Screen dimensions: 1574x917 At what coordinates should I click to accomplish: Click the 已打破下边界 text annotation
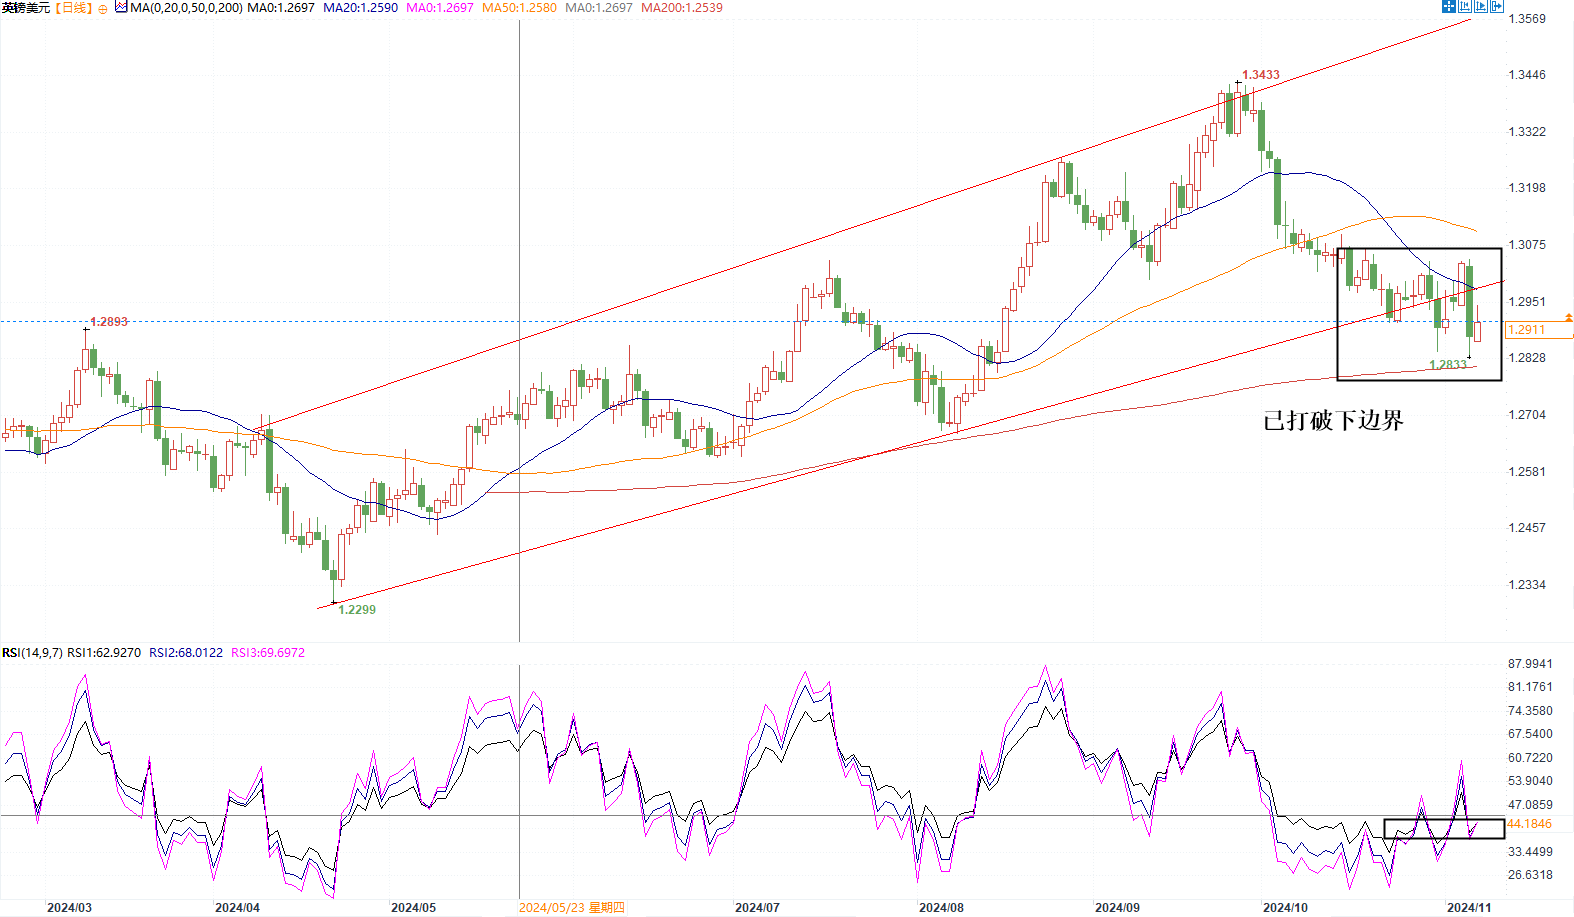[1333, 421]
